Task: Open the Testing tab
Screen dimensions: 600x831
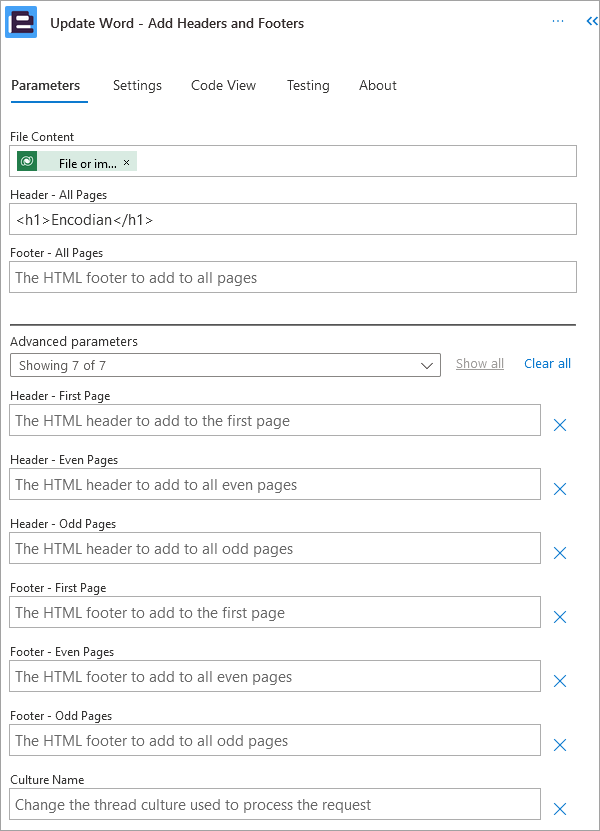Action: (x=308, y=86)
